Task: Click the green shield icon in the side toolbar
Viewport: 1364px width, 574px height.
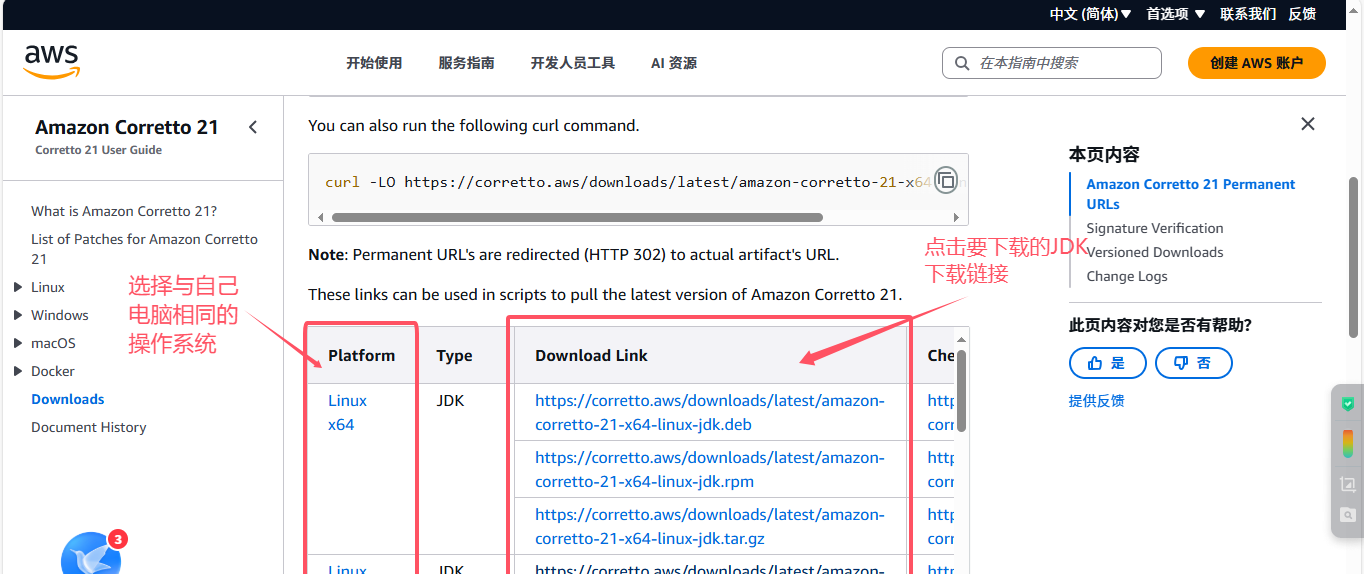Action: 1347,404
